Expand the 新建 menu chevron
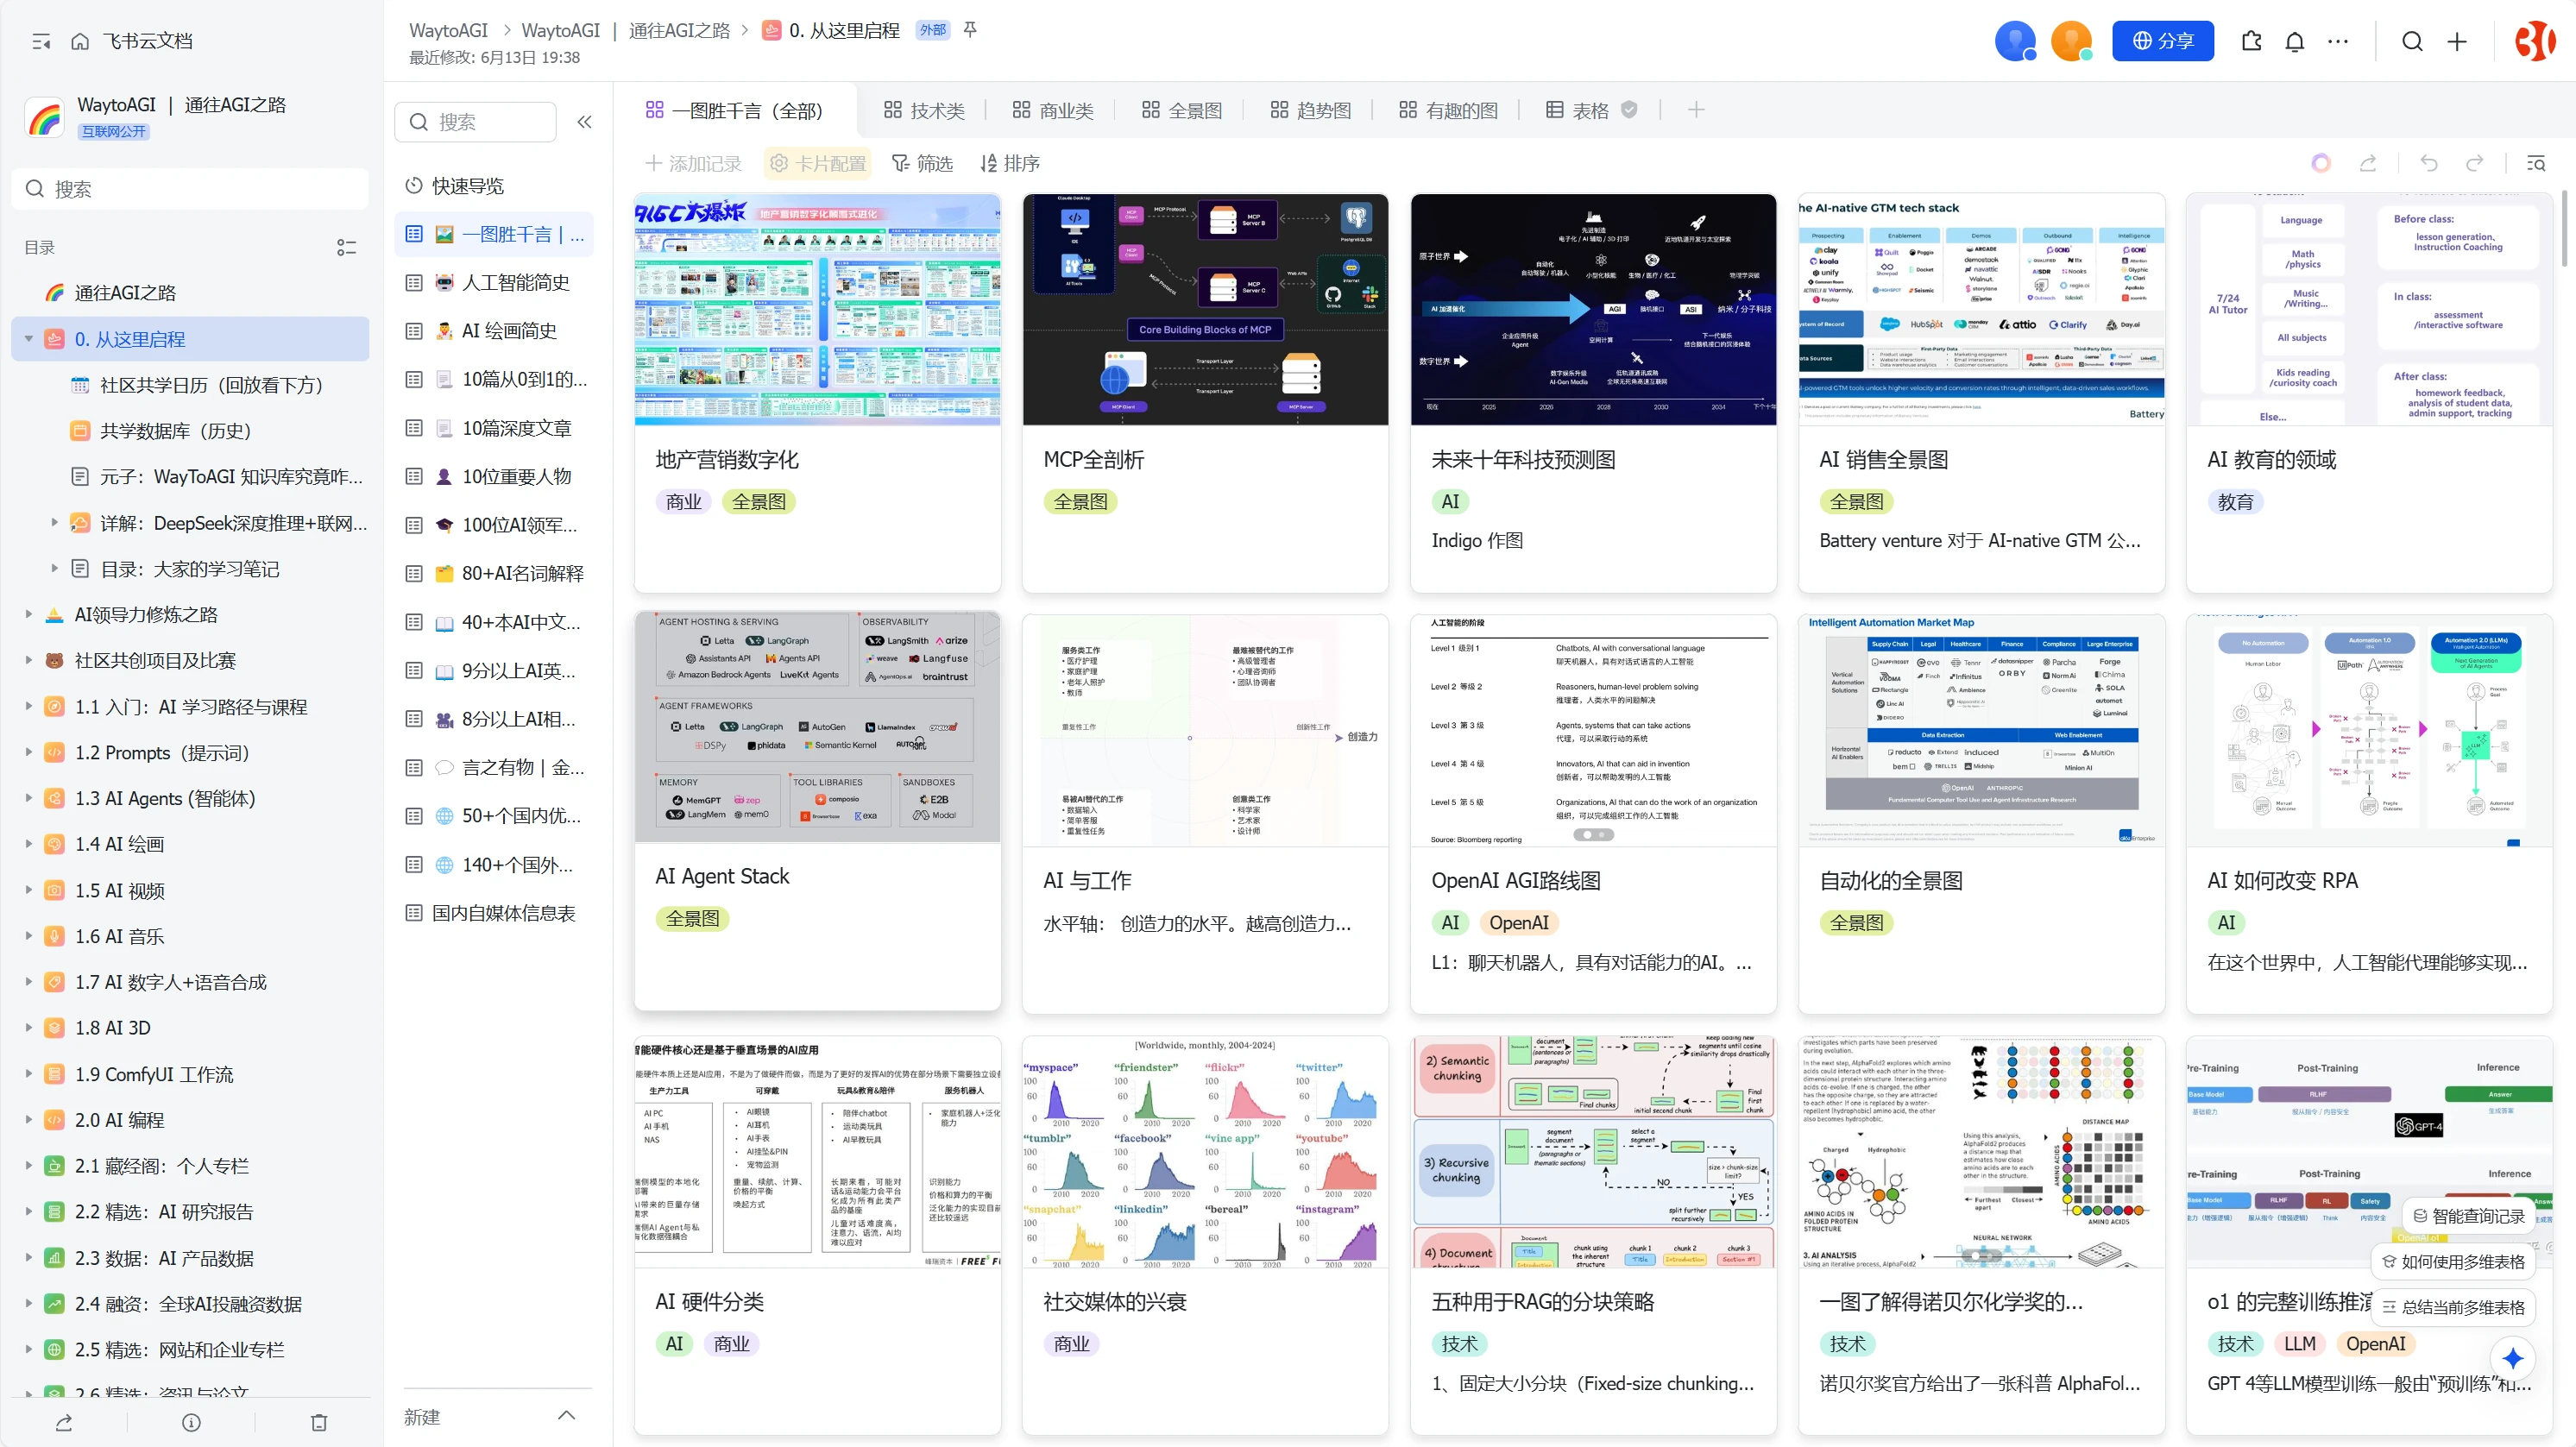 [566, 1416]
